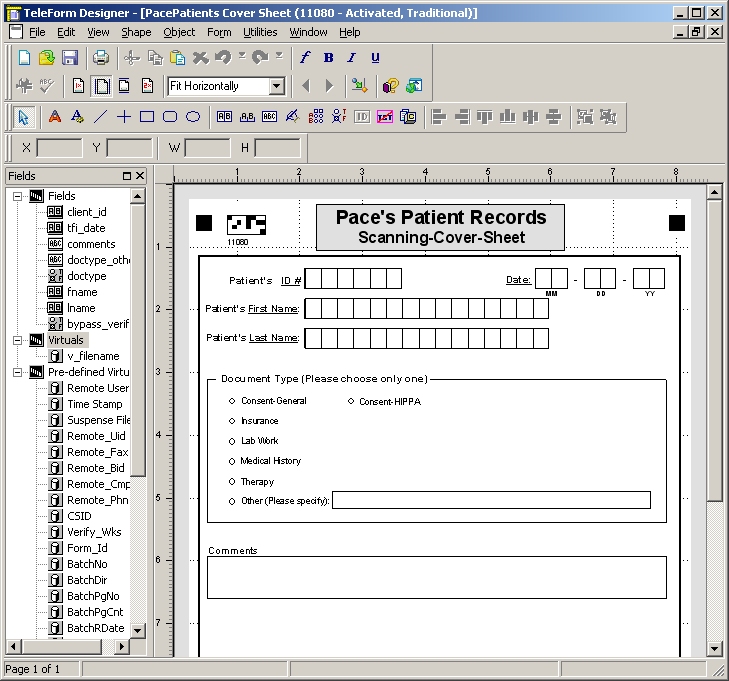729x681 pixels.
Task: Select the Consent-General radio bubble
Action: click(x=232, y=401)
